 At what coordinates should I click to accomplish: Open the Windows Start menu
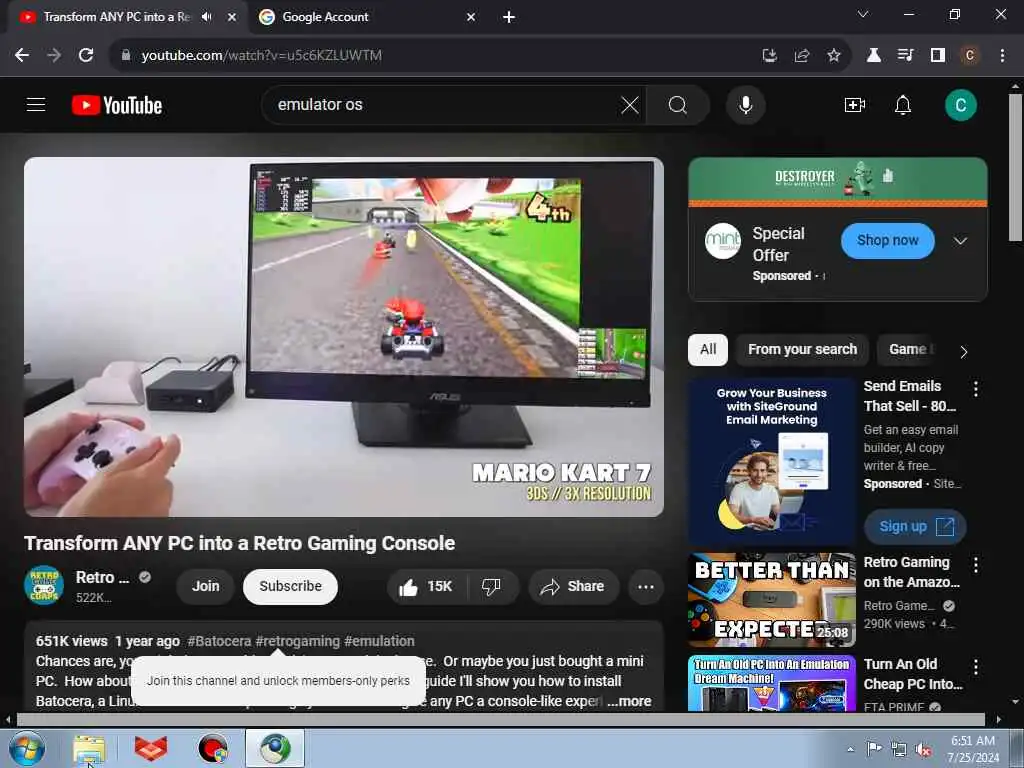(x=26, y=749)
